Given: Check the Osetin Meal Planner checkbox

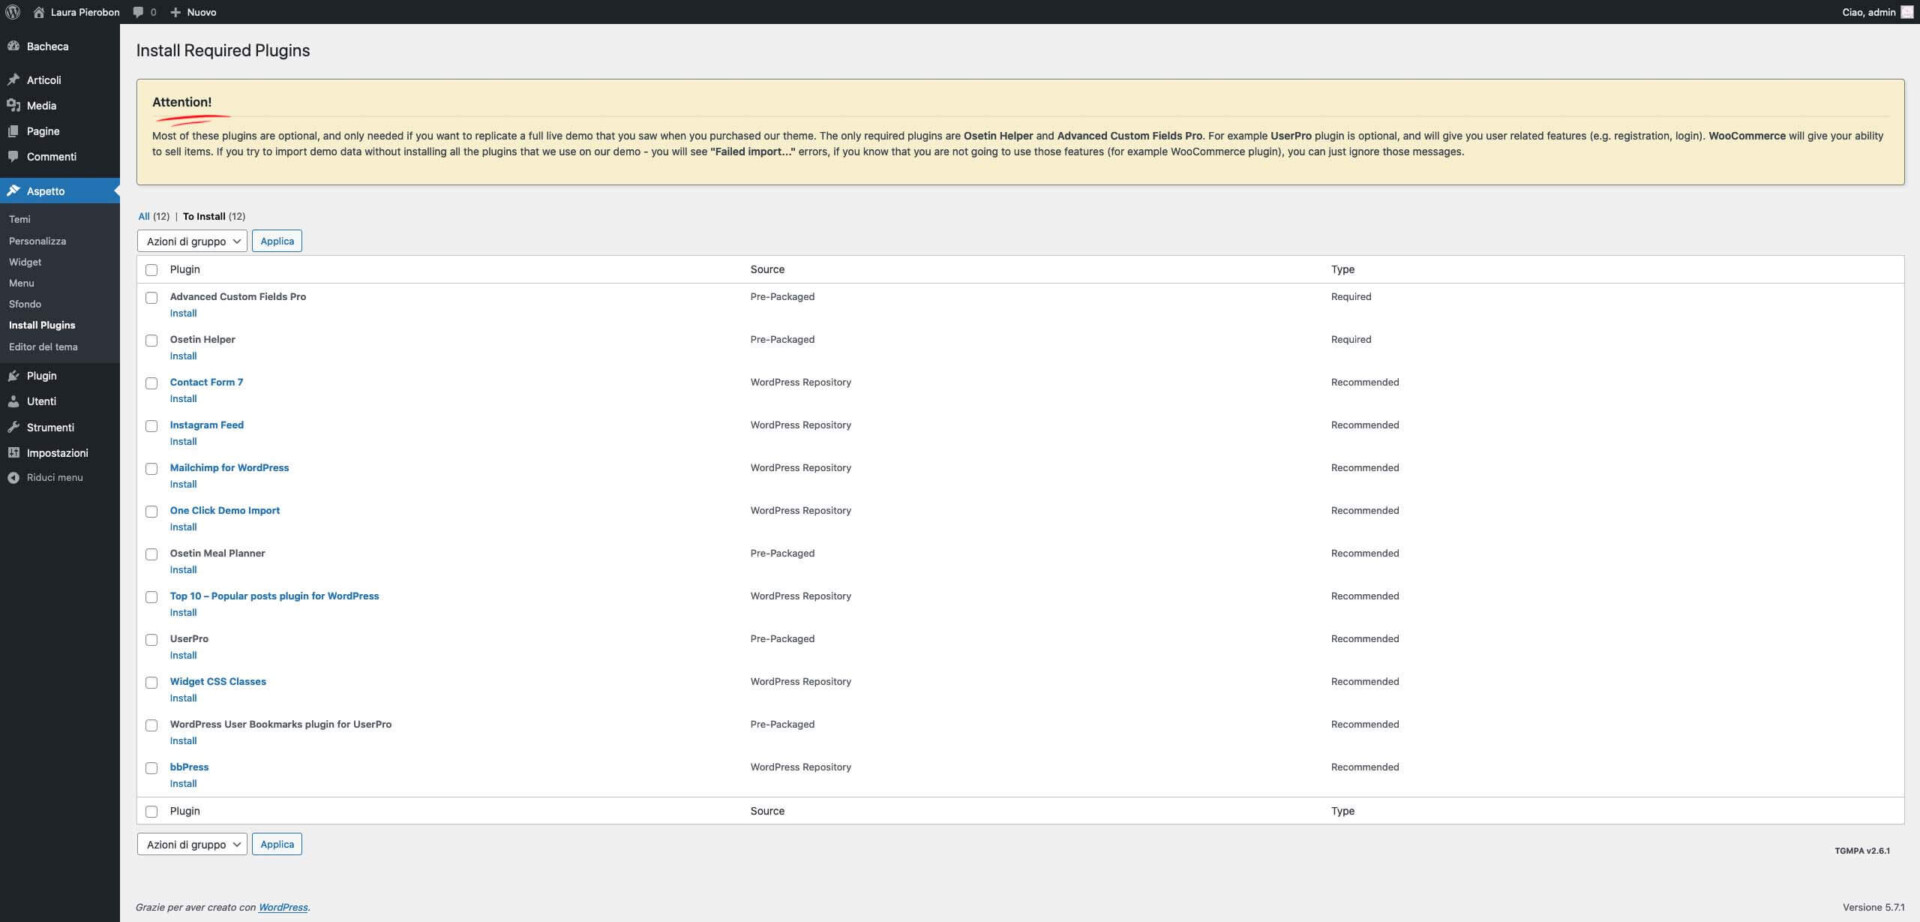Looking at the screenshot, I should (152, 555).
